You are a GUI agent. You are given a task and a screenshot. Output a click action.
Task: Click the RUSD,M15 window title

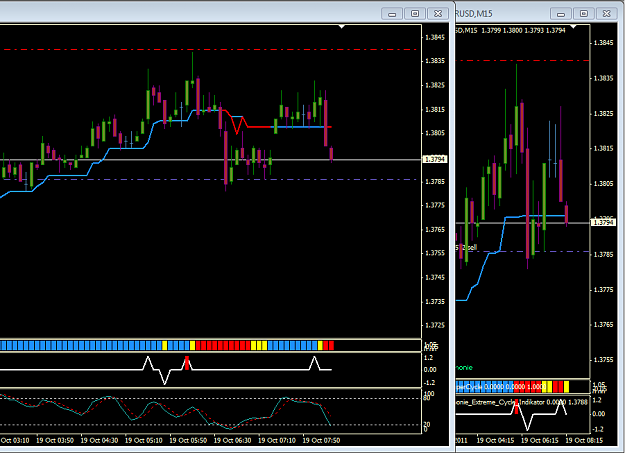(x=474, y=14)
